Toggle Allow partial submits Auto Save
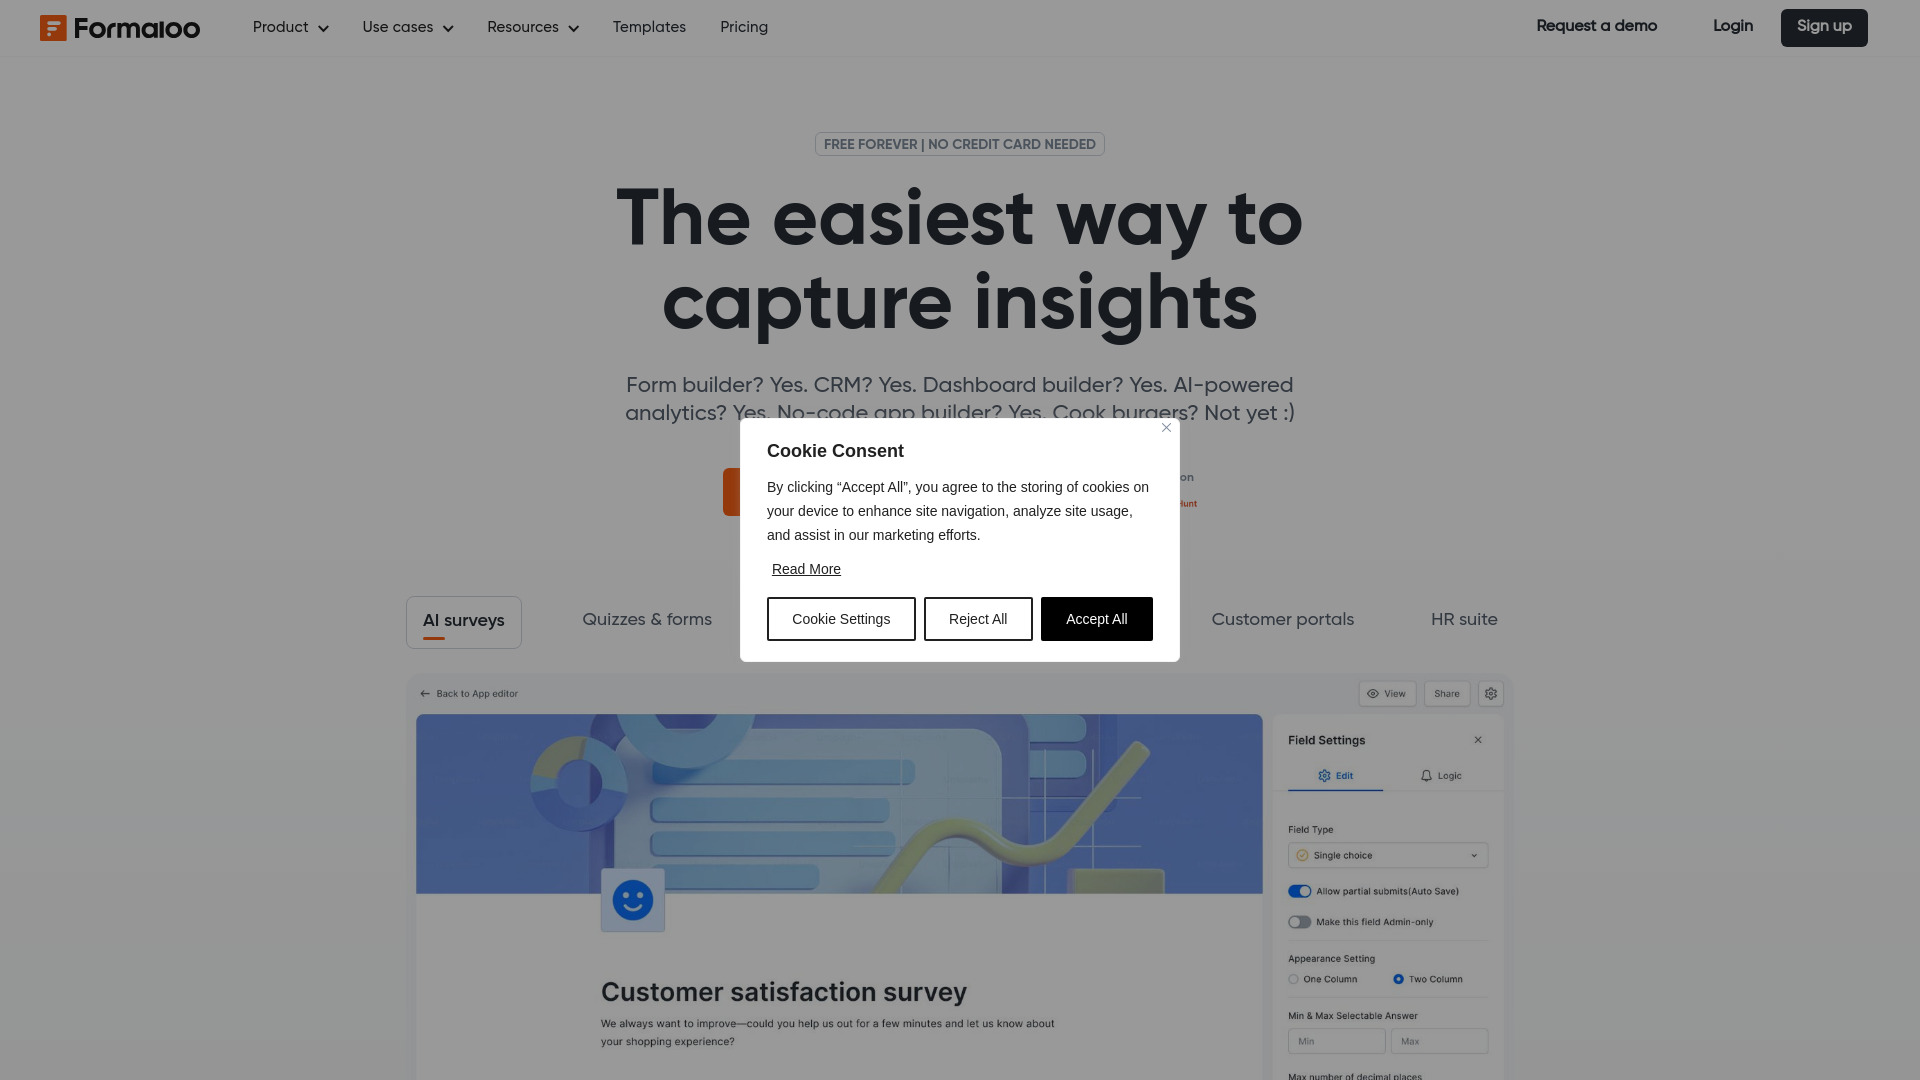 click(x=1299, y=891)
